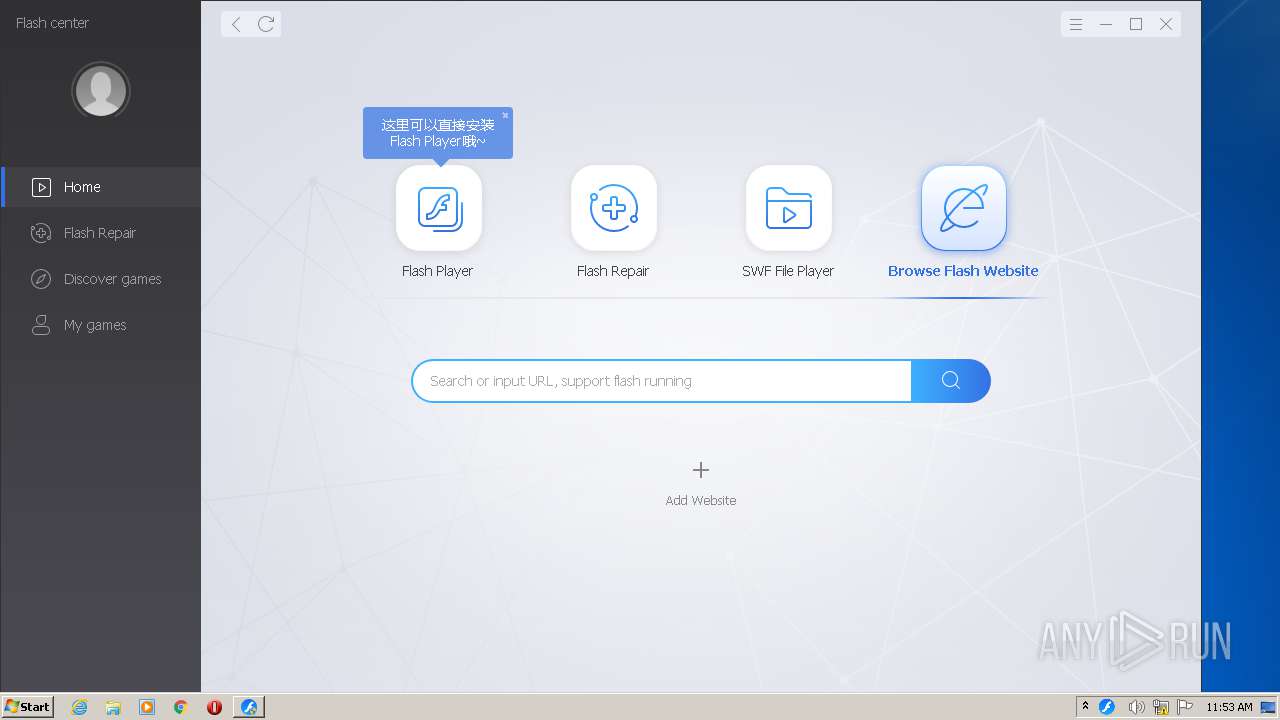
Task: Click the Flash center title text
Action: pos(52,23)
